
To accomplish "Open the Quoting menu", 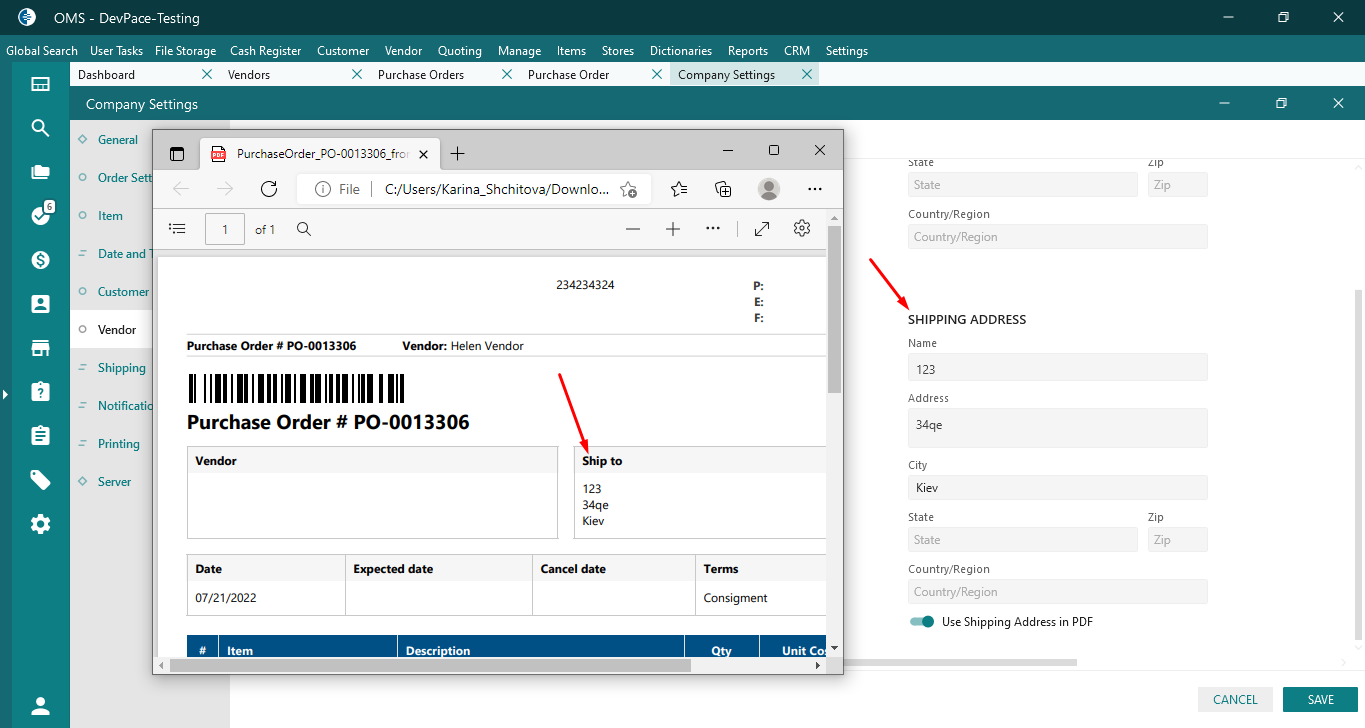I will 460,51.
